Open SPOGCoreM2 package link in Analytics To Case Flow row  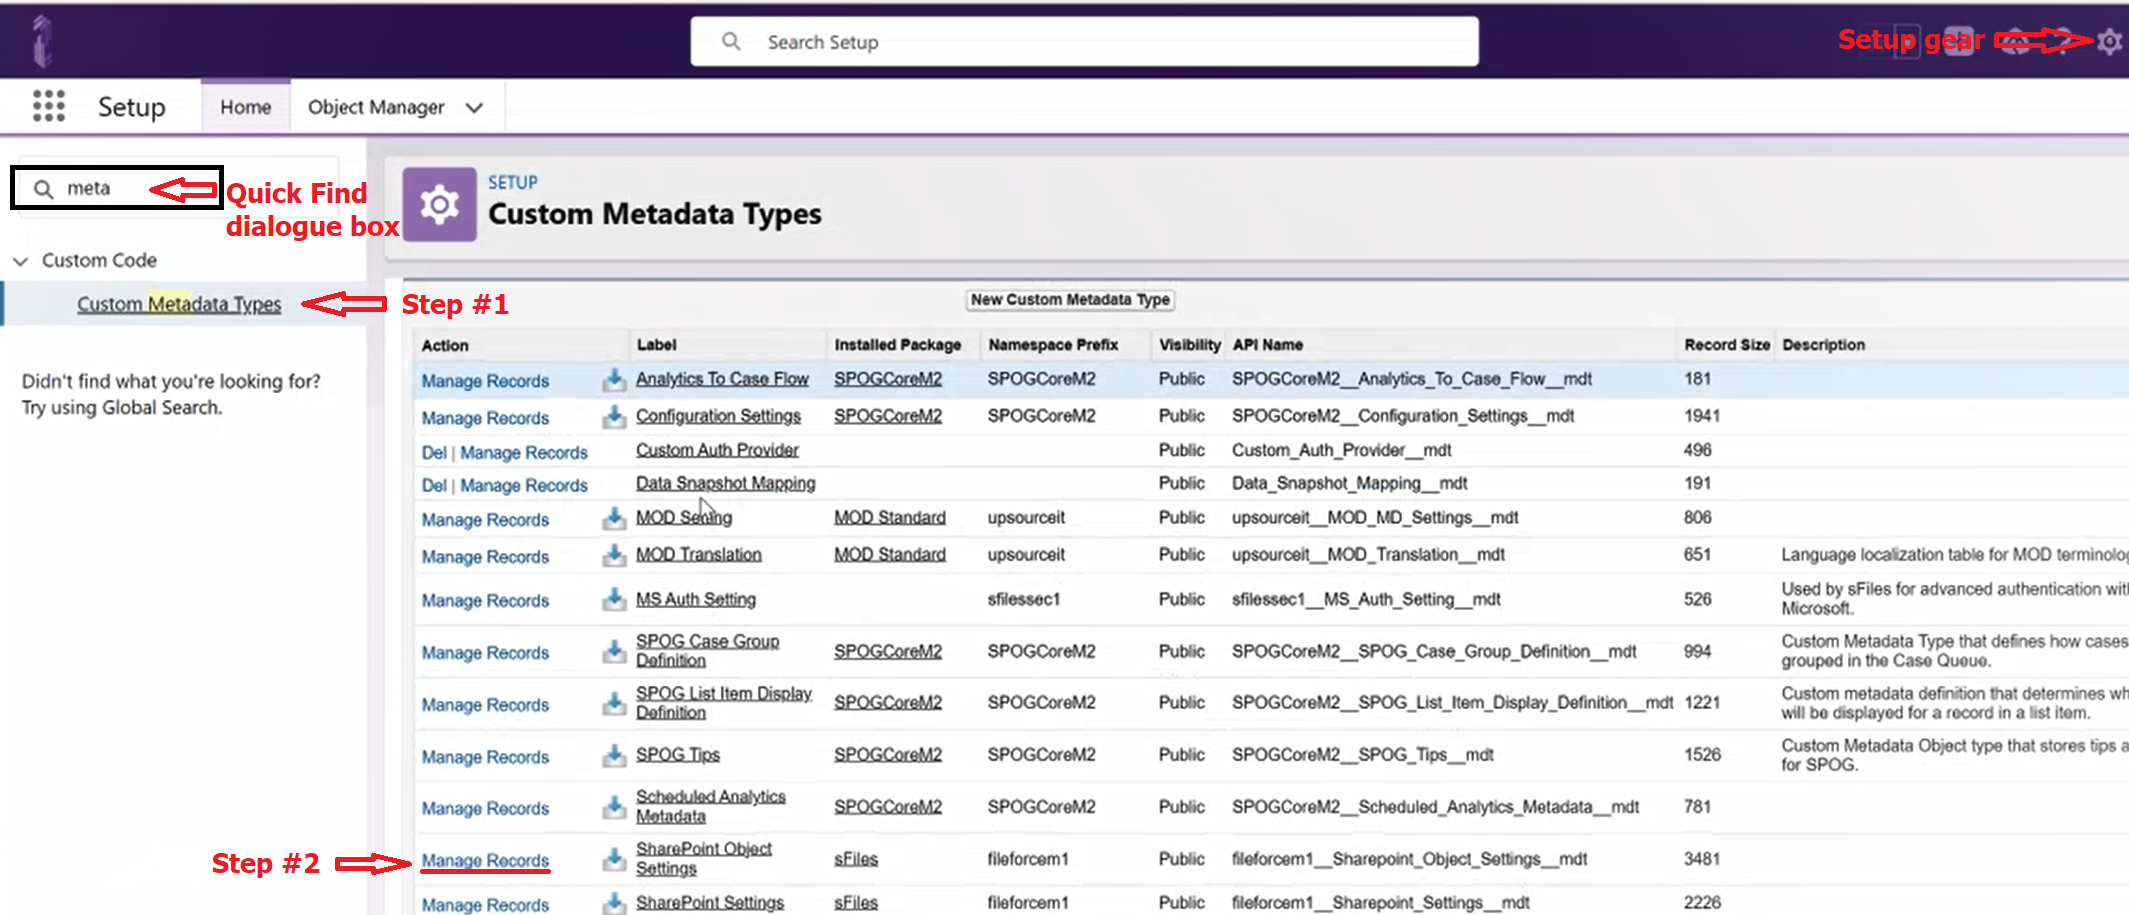[x=888, y=379]
